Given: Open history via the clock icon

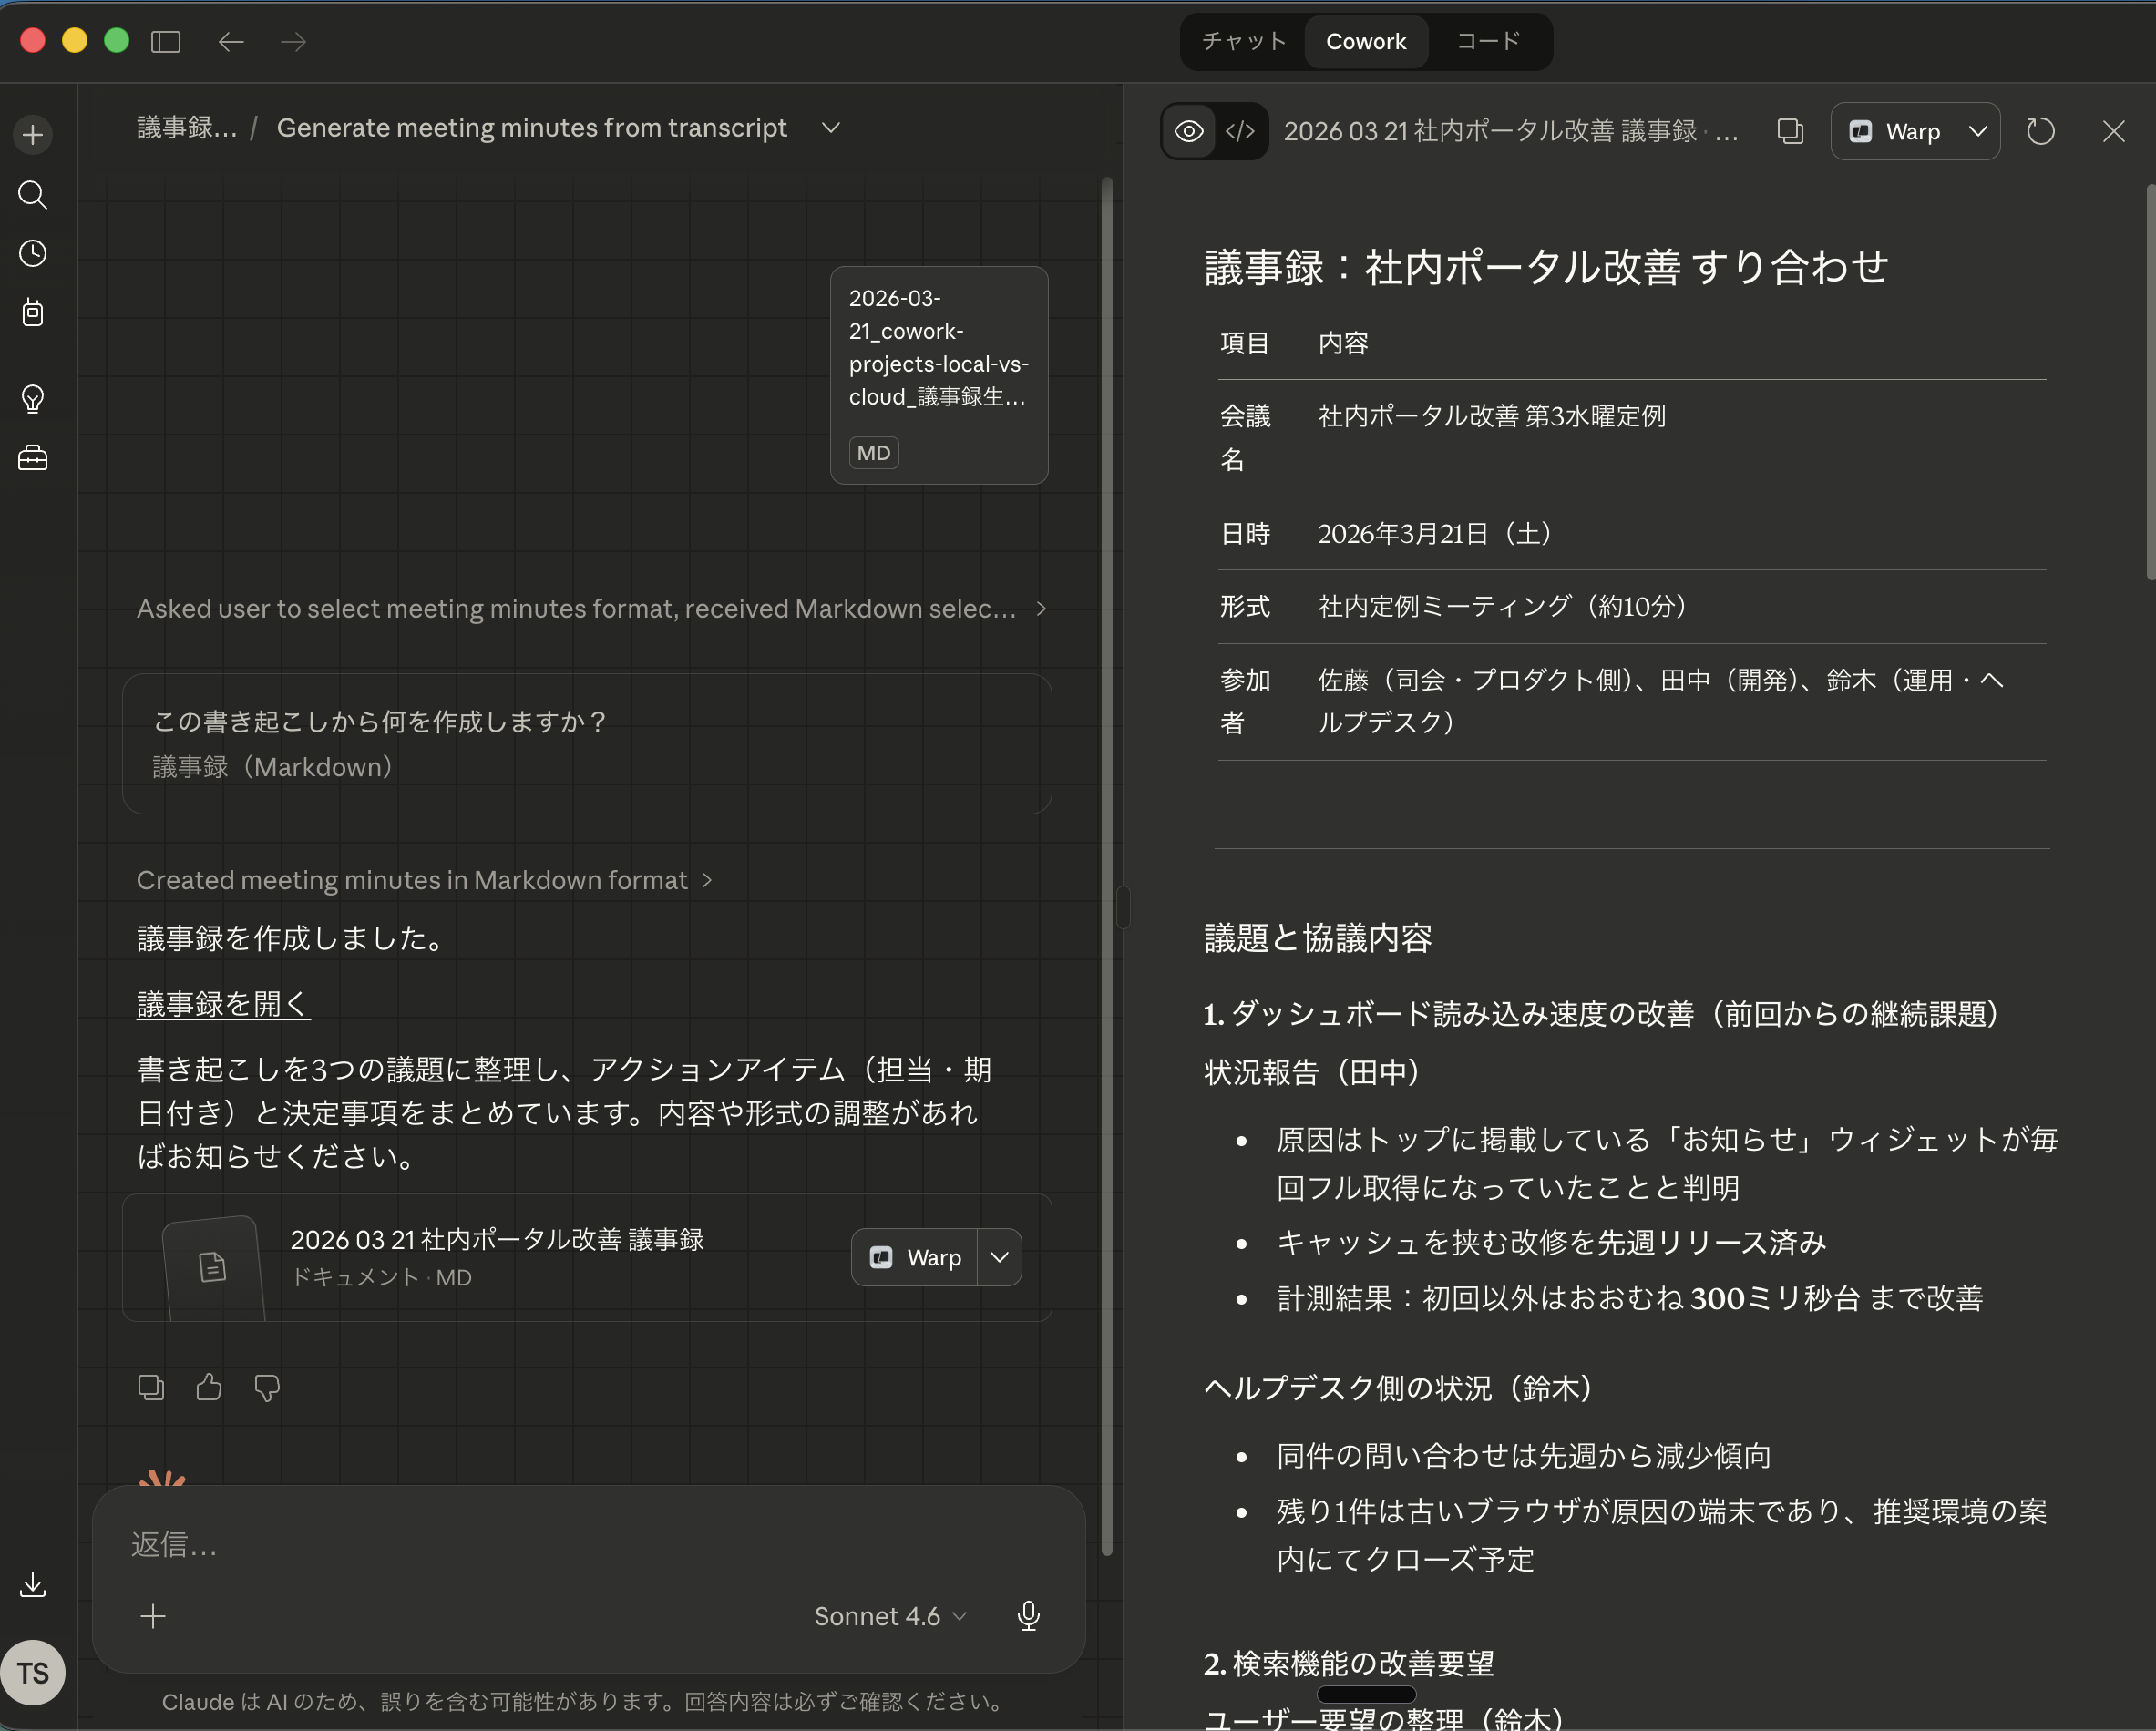Looking at the screenshot, I should [33, 253].
